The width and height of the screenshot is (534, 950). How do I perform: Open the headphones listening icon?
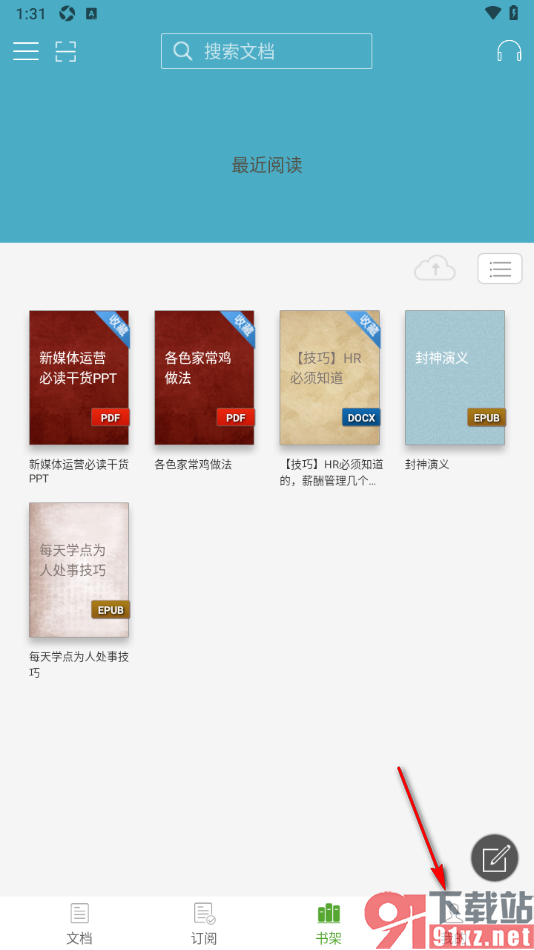[x=509, y=51]
